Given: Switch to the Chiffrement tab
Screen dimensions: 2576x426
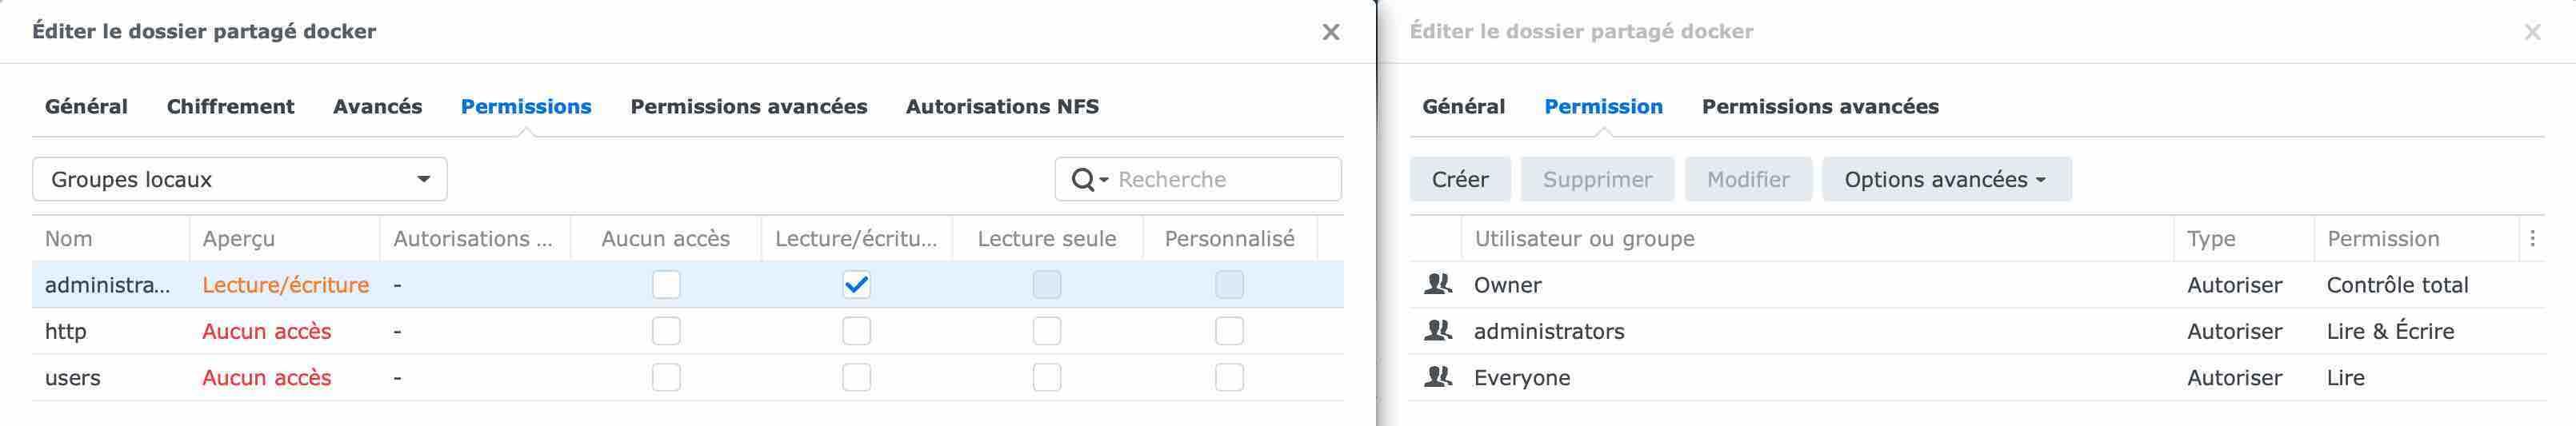Looking at the screenshot, I should [230, 107].
